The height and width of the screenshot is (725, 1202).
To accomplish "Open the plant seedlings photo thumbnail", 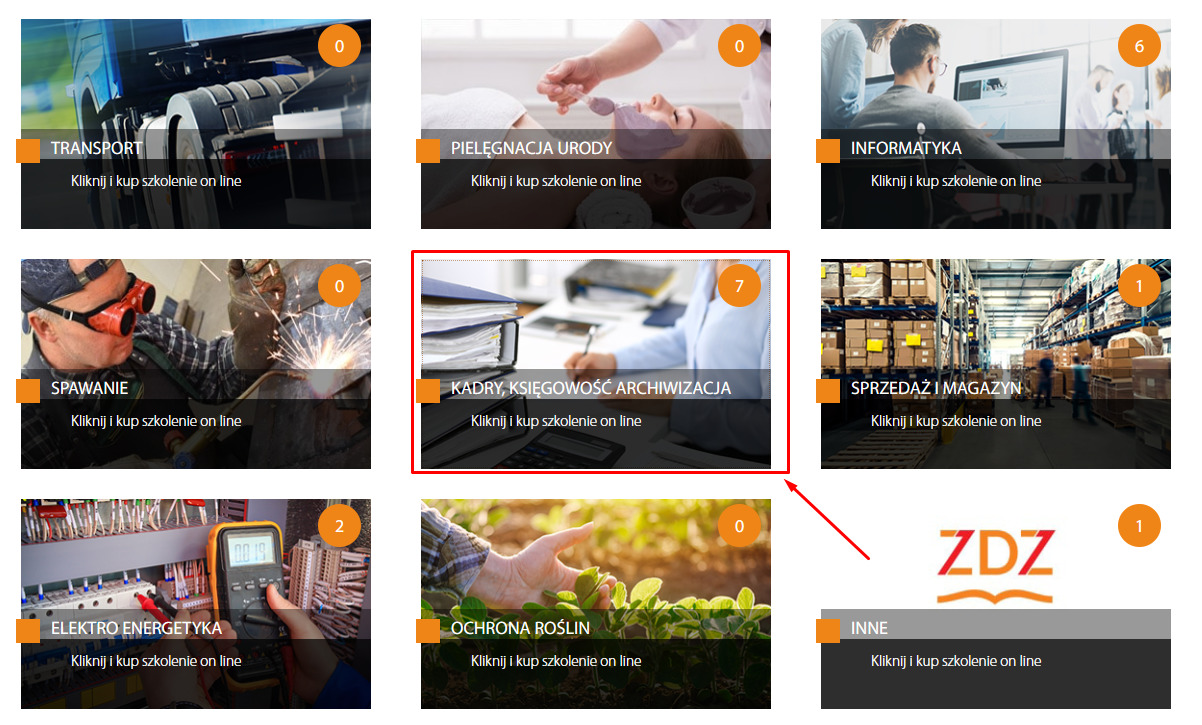I will point(596,604).
